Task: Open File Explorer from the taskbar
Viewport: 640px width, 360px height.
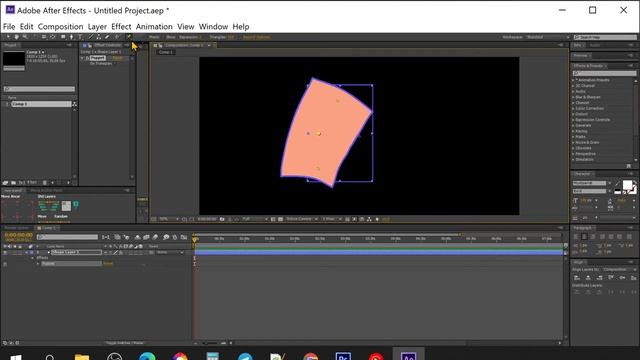Action: coord(82,356)
